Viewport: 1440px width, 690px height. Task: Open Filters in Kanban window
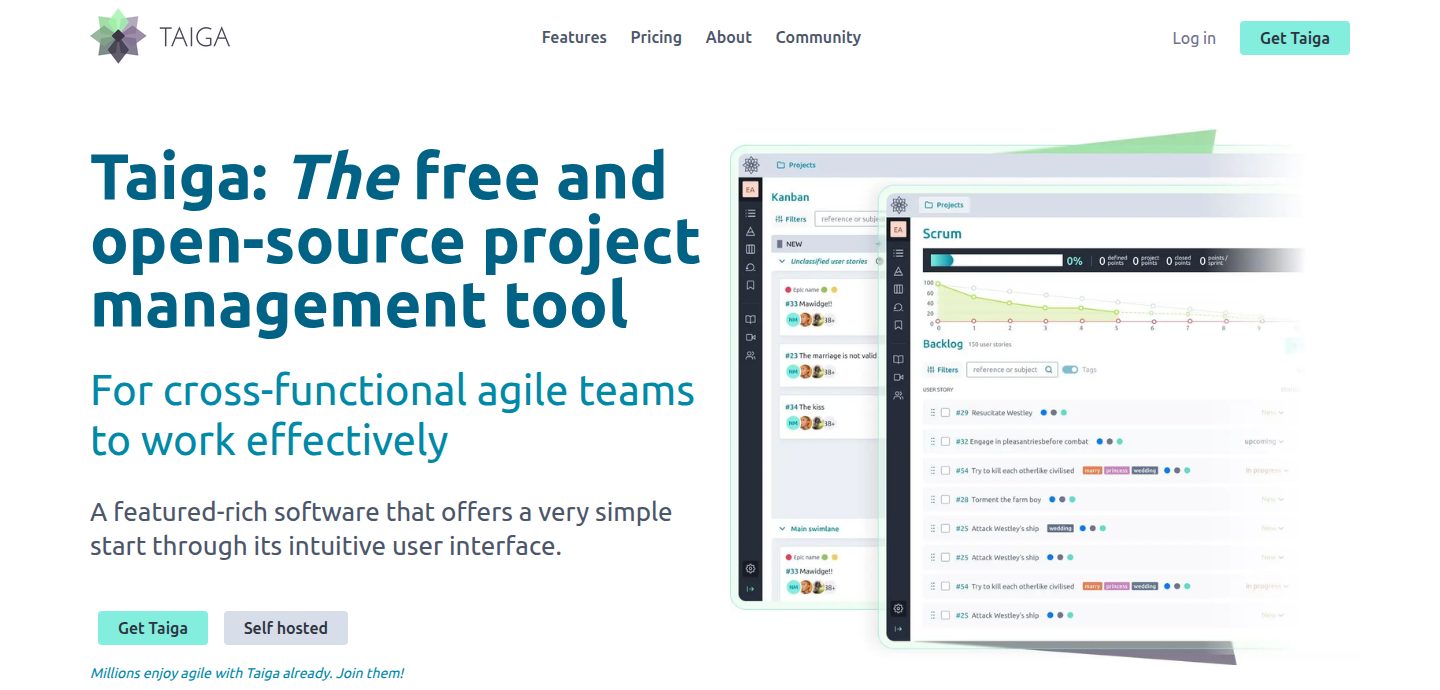790,219
